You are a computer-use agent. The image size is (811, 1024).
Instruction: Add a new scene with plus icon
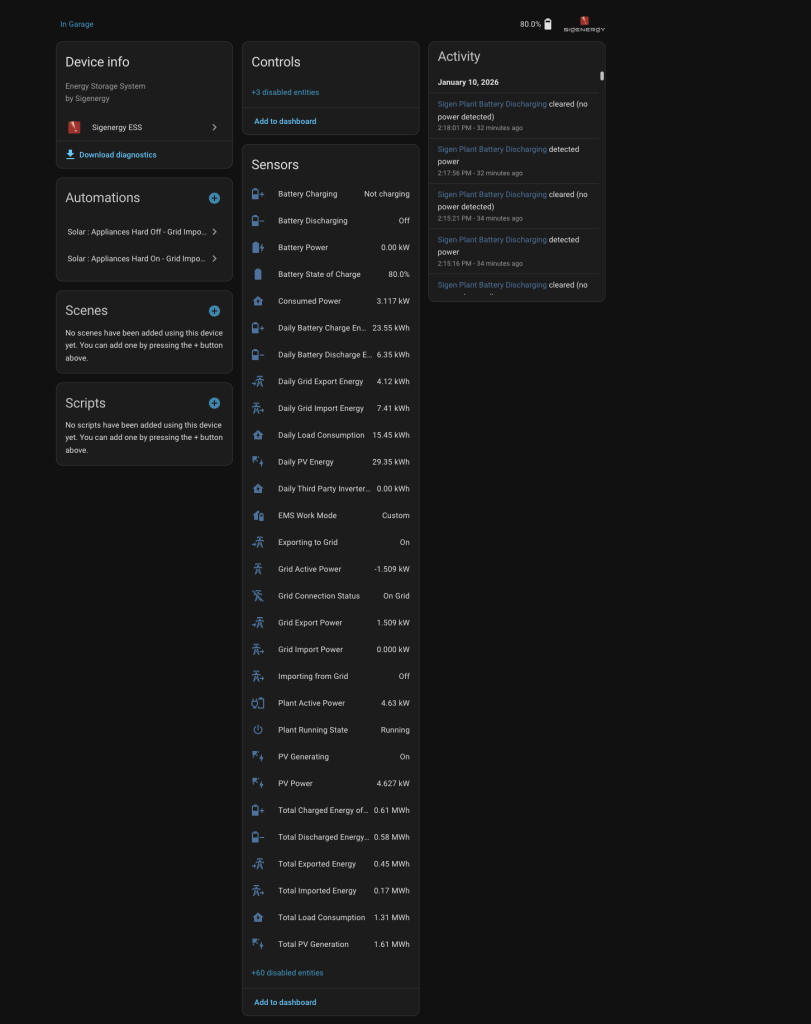pyautogui.click(x=214, y=311)
